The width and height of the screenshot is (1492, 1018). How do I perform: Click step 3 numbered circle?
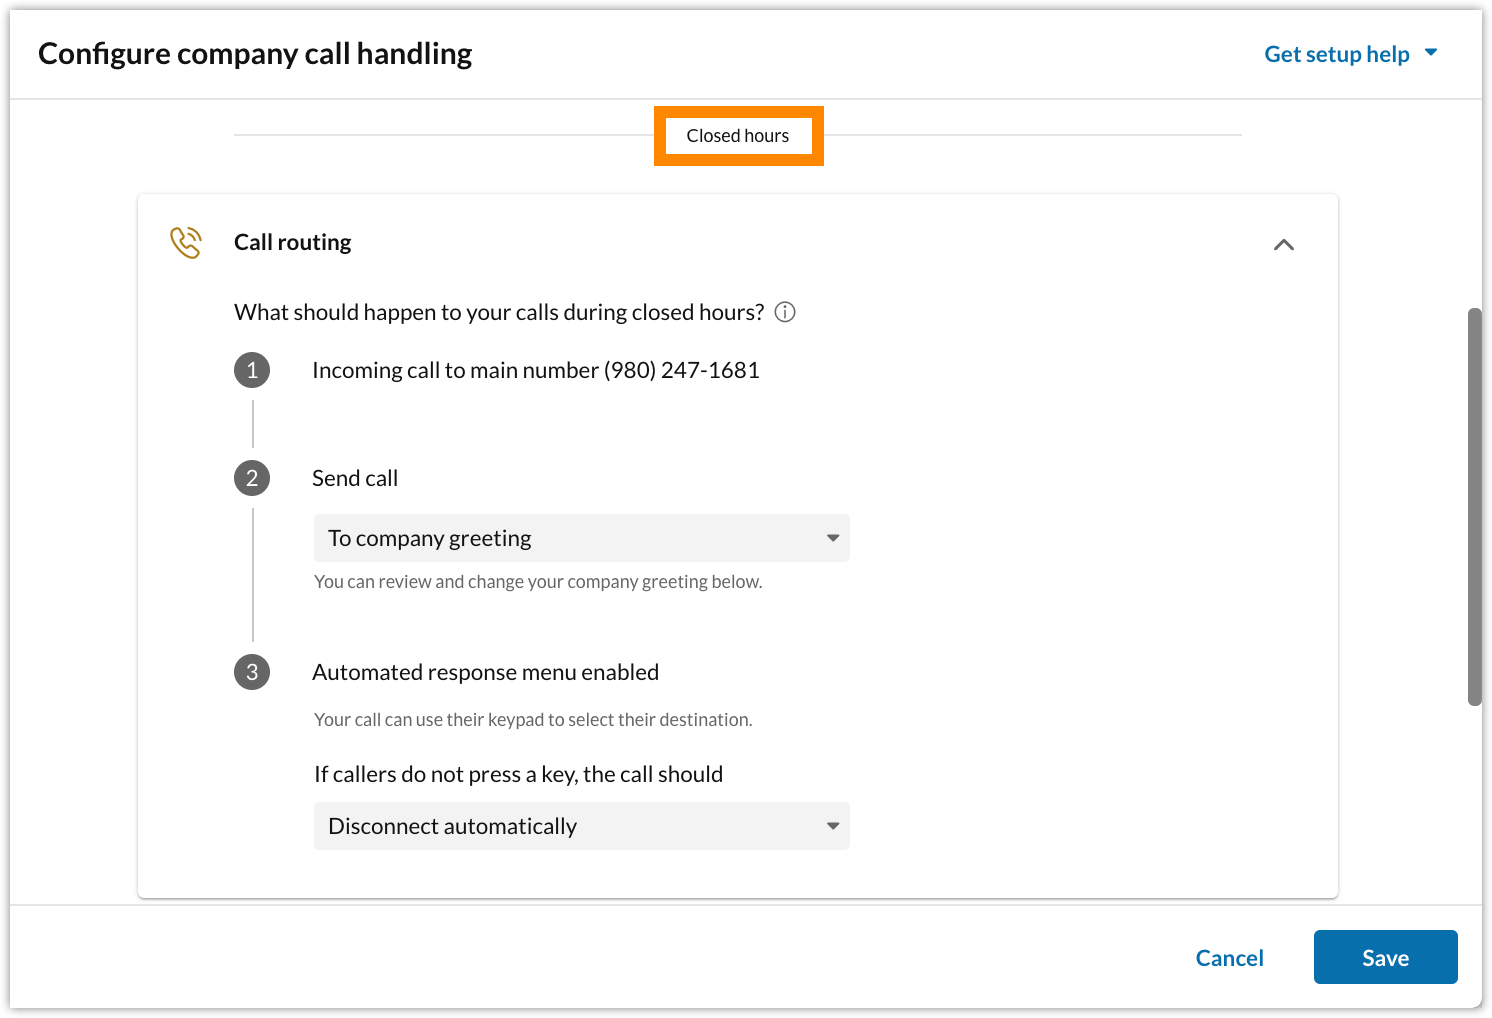tap(252, 672)
